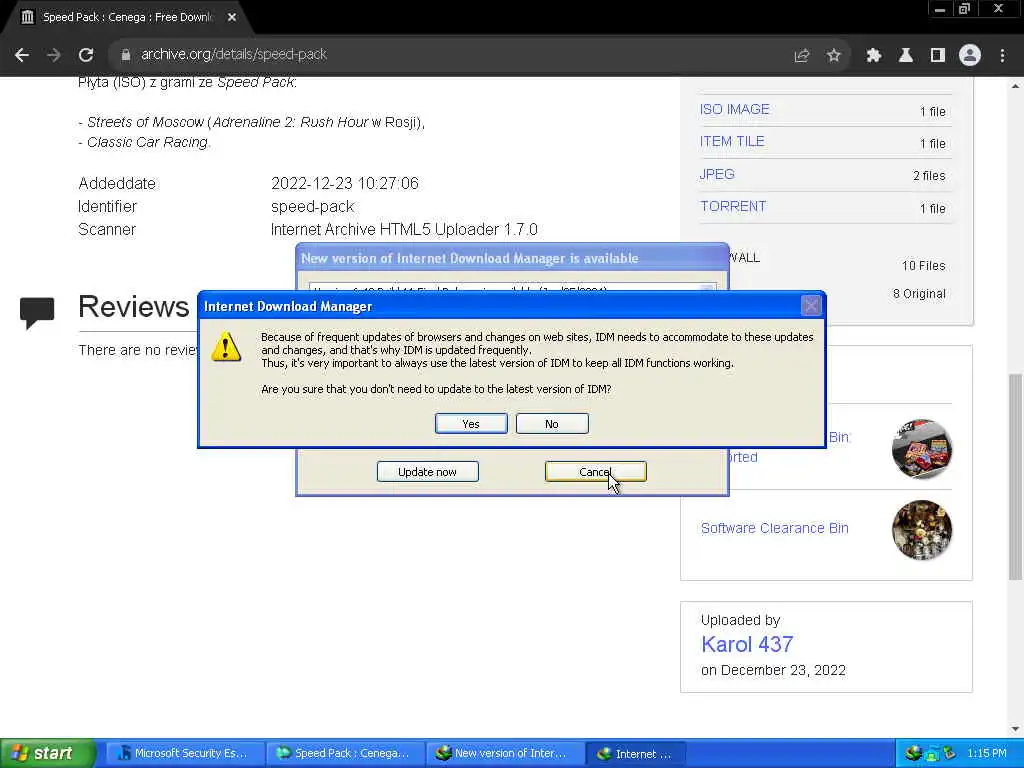
Task: Click the browser forward arrow
Action: [54, 56]
